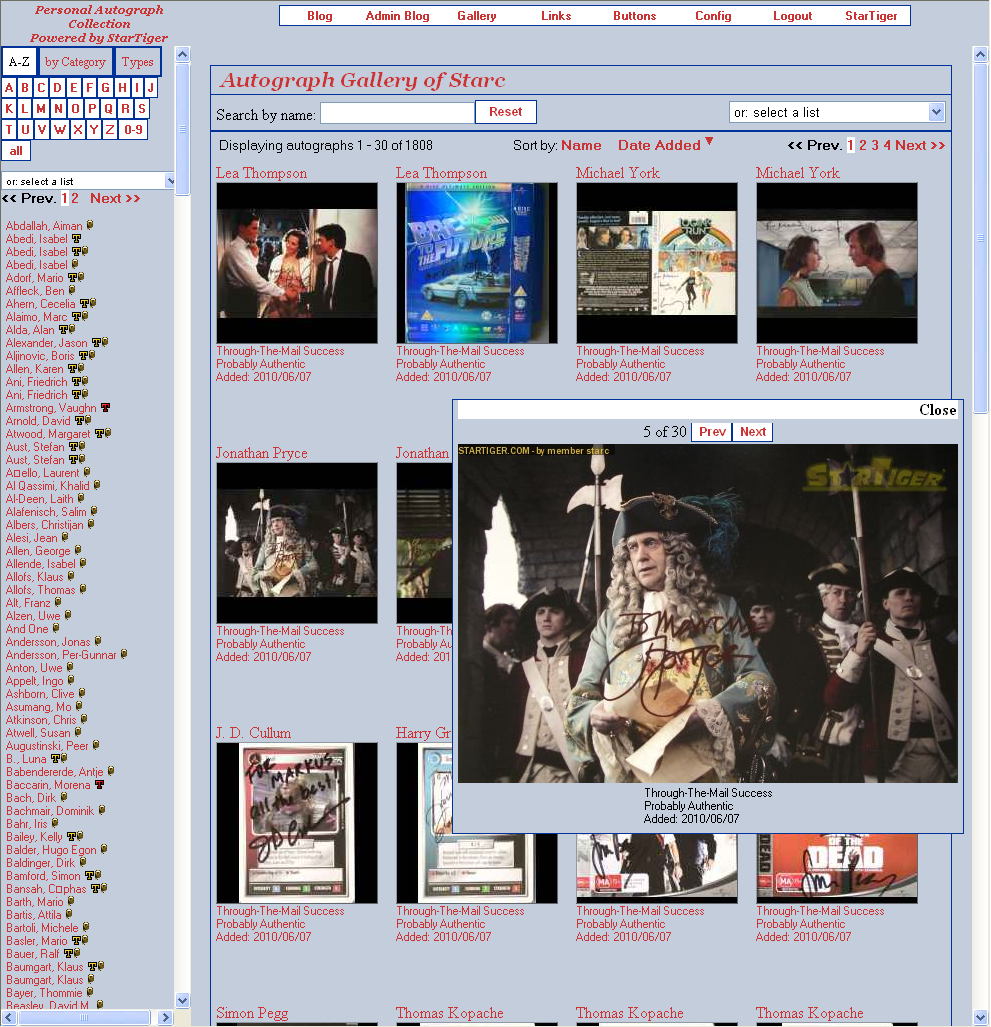Go to the Gallery menu item
The height and width of the screenshot is (1027, 991).
coord(477,16)
